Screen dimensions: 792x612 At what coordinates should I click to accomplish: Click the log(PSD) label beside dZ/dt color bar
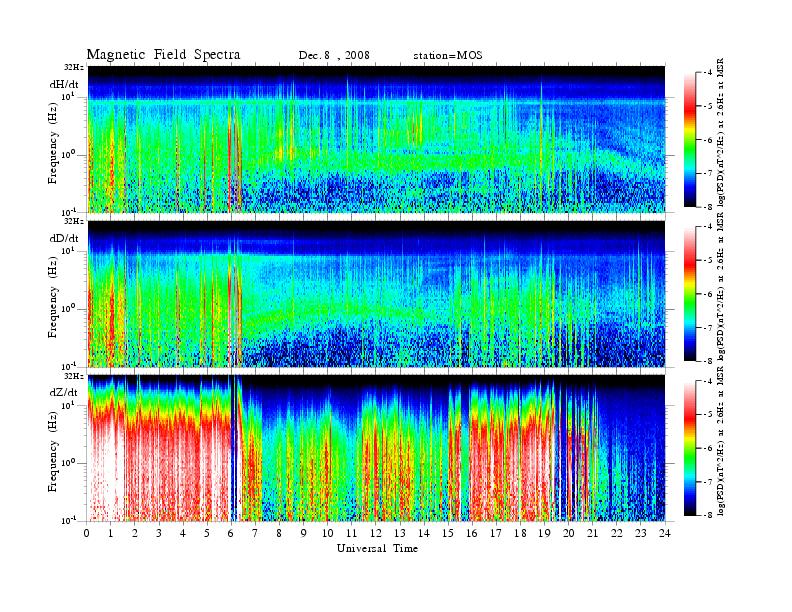[x=721, y=442]
